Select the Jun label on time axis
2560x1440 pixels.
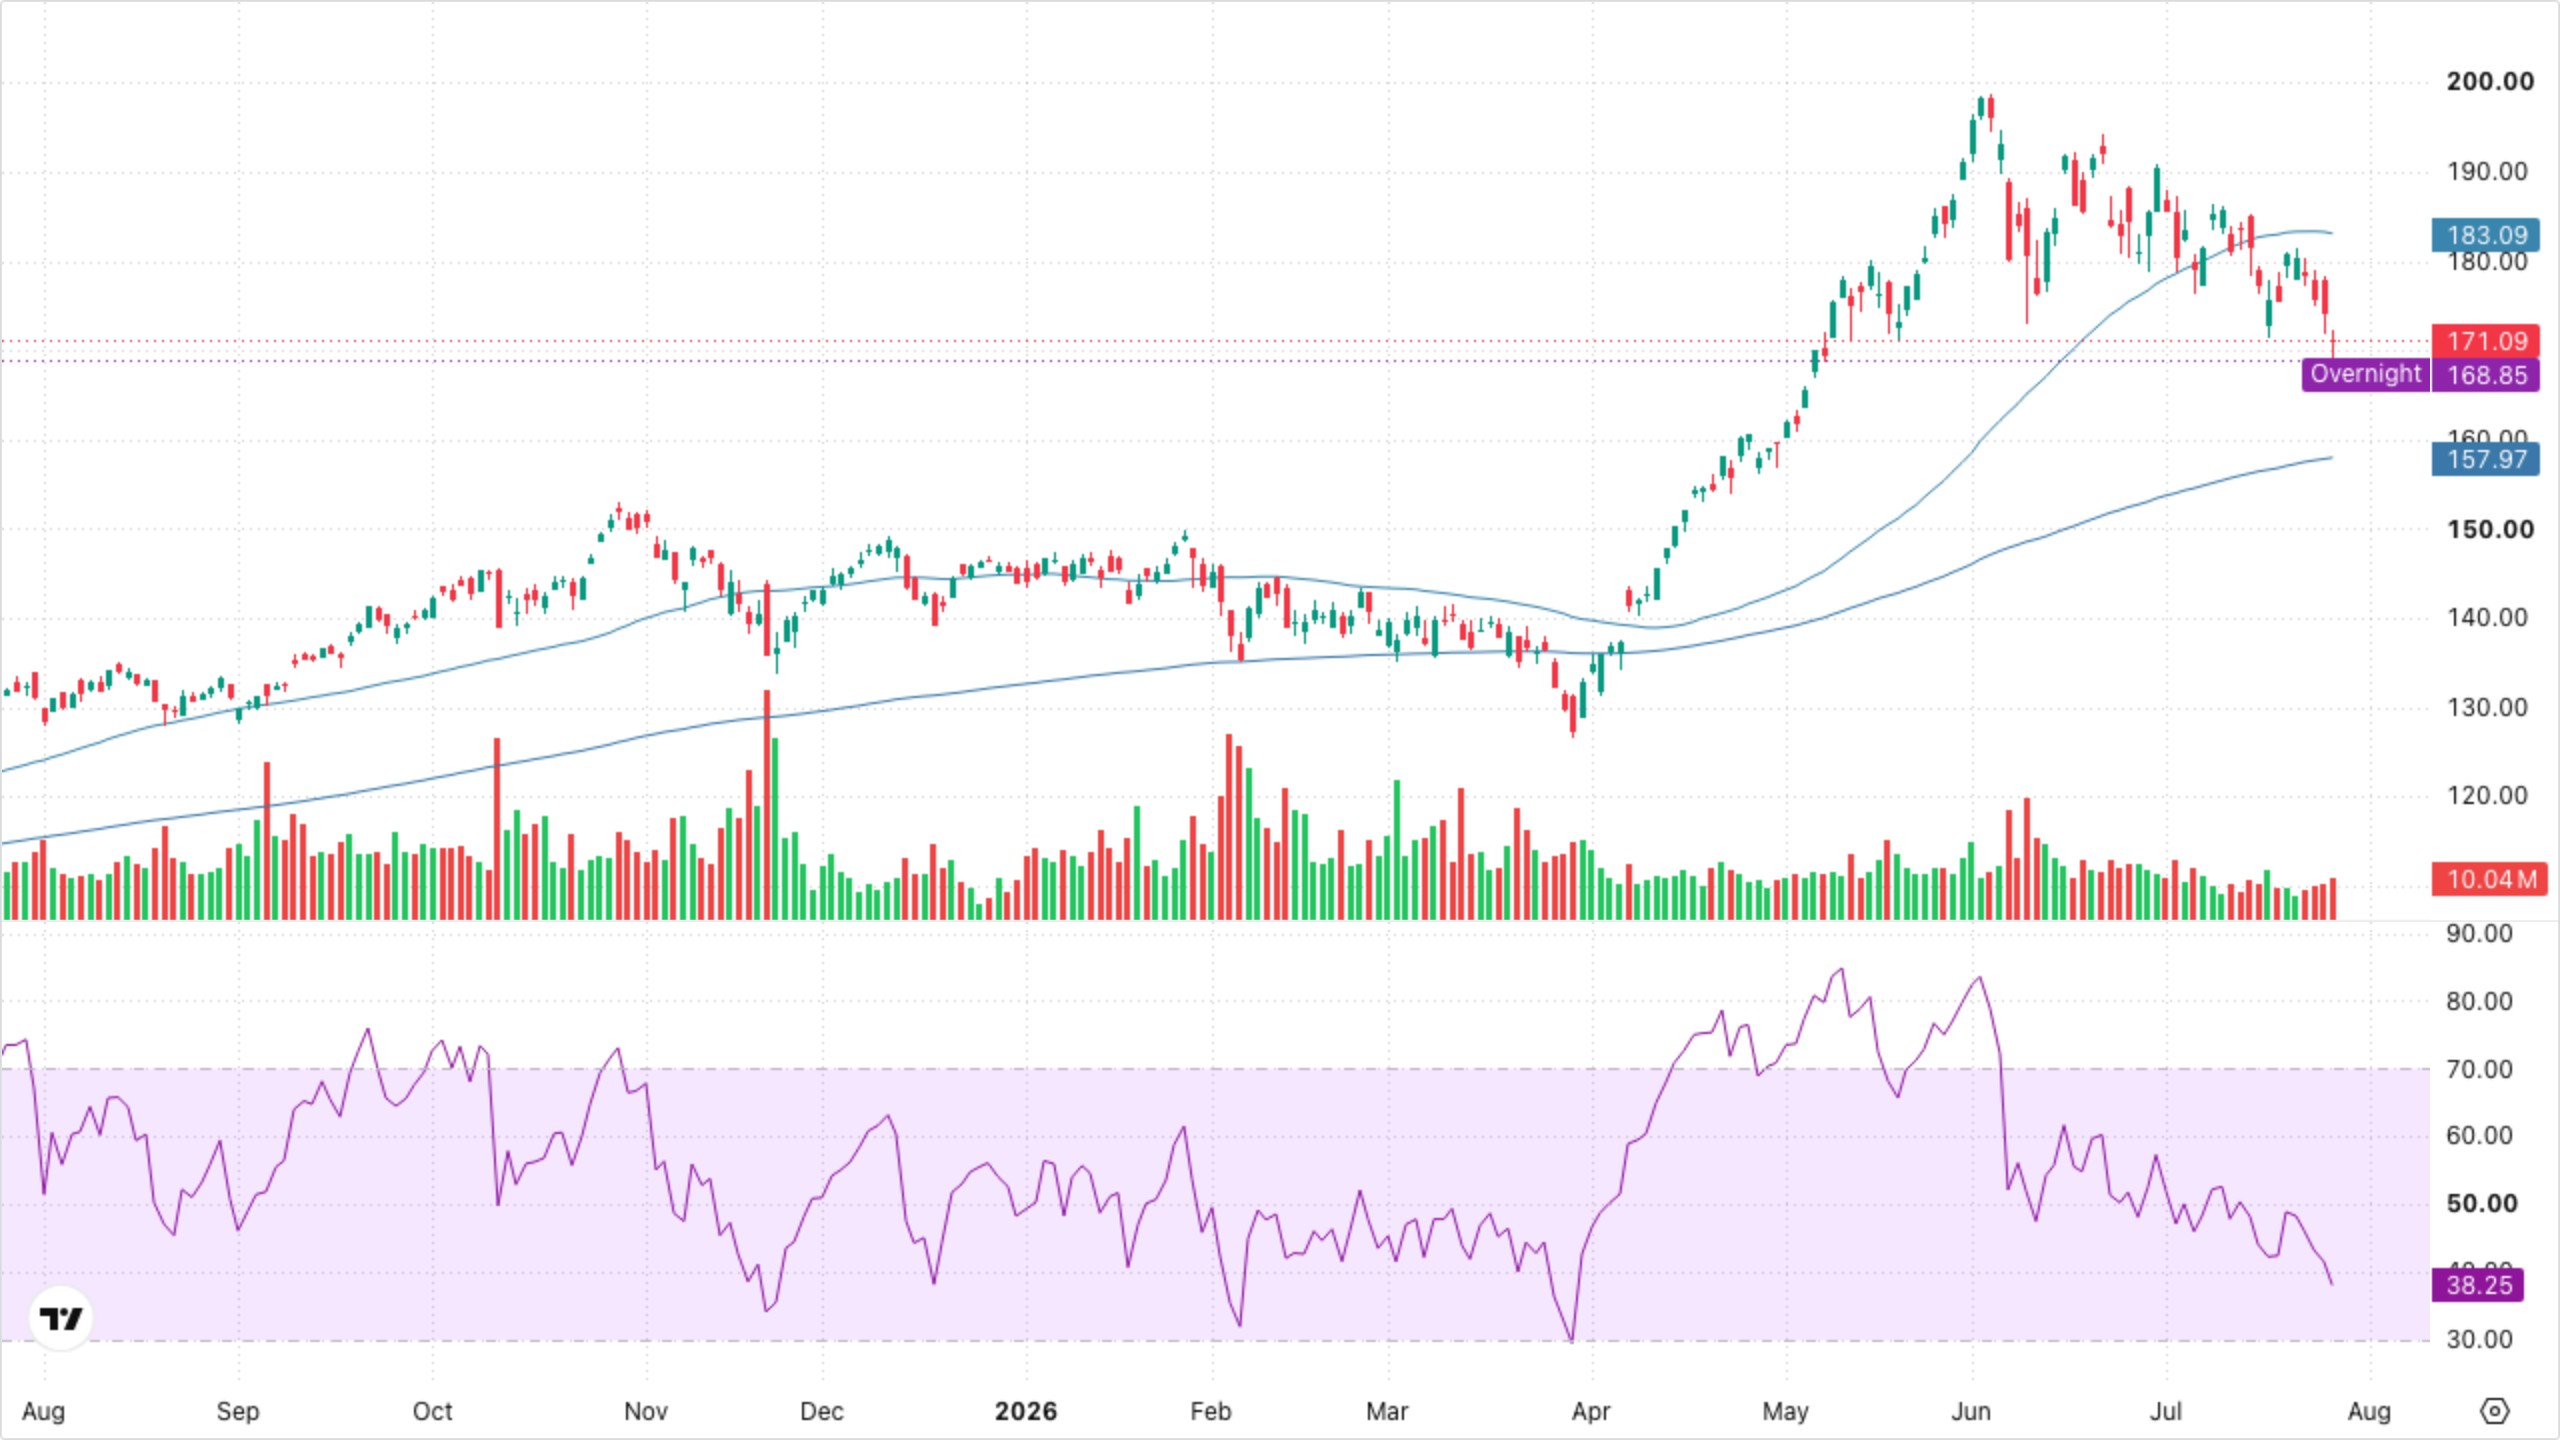point(1970,1411)
